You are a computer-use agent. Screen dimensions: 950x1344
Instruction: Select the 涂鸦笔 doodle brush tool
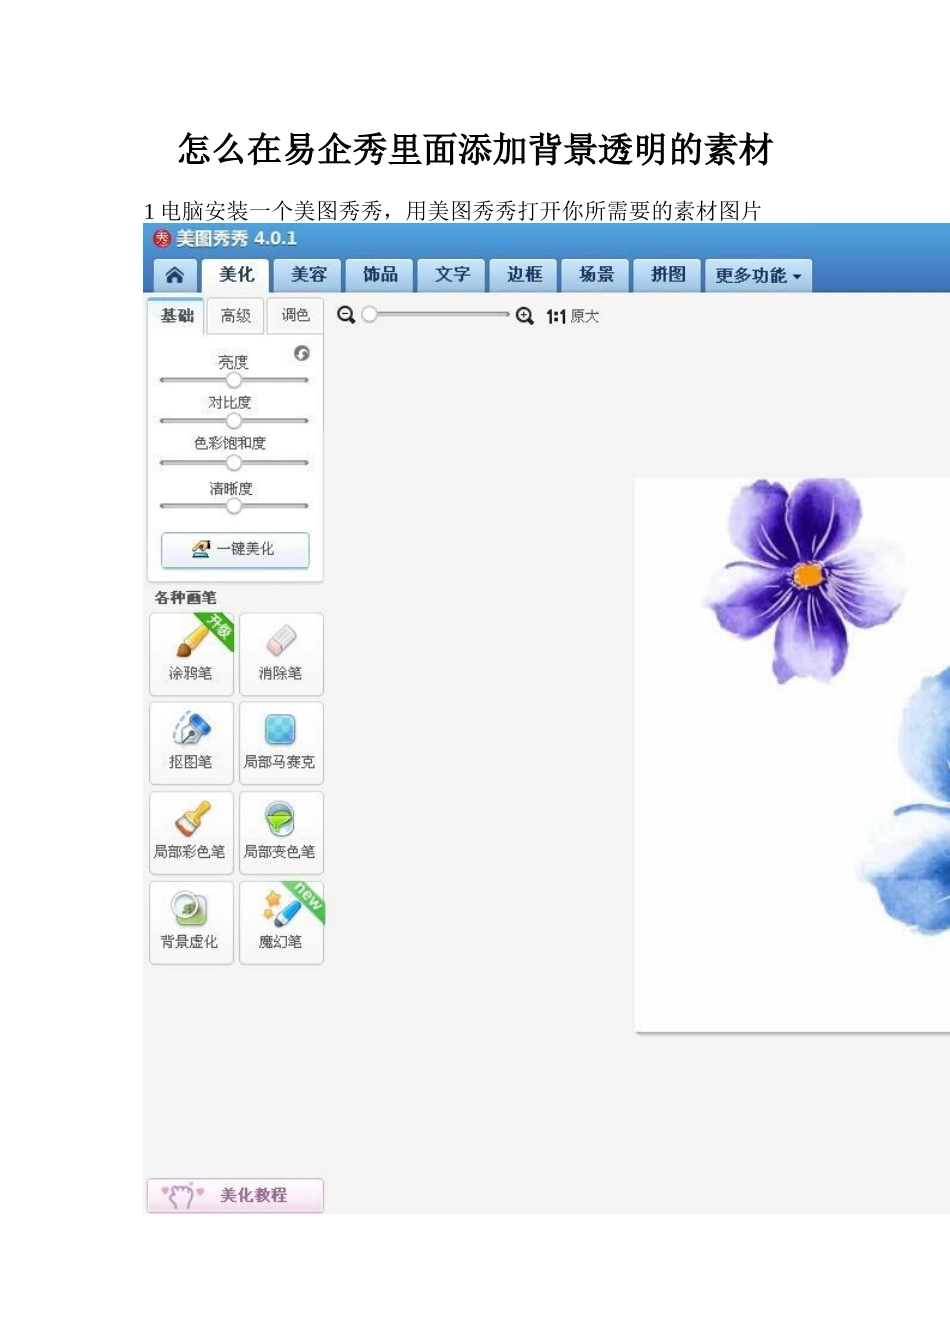point(191,654)
